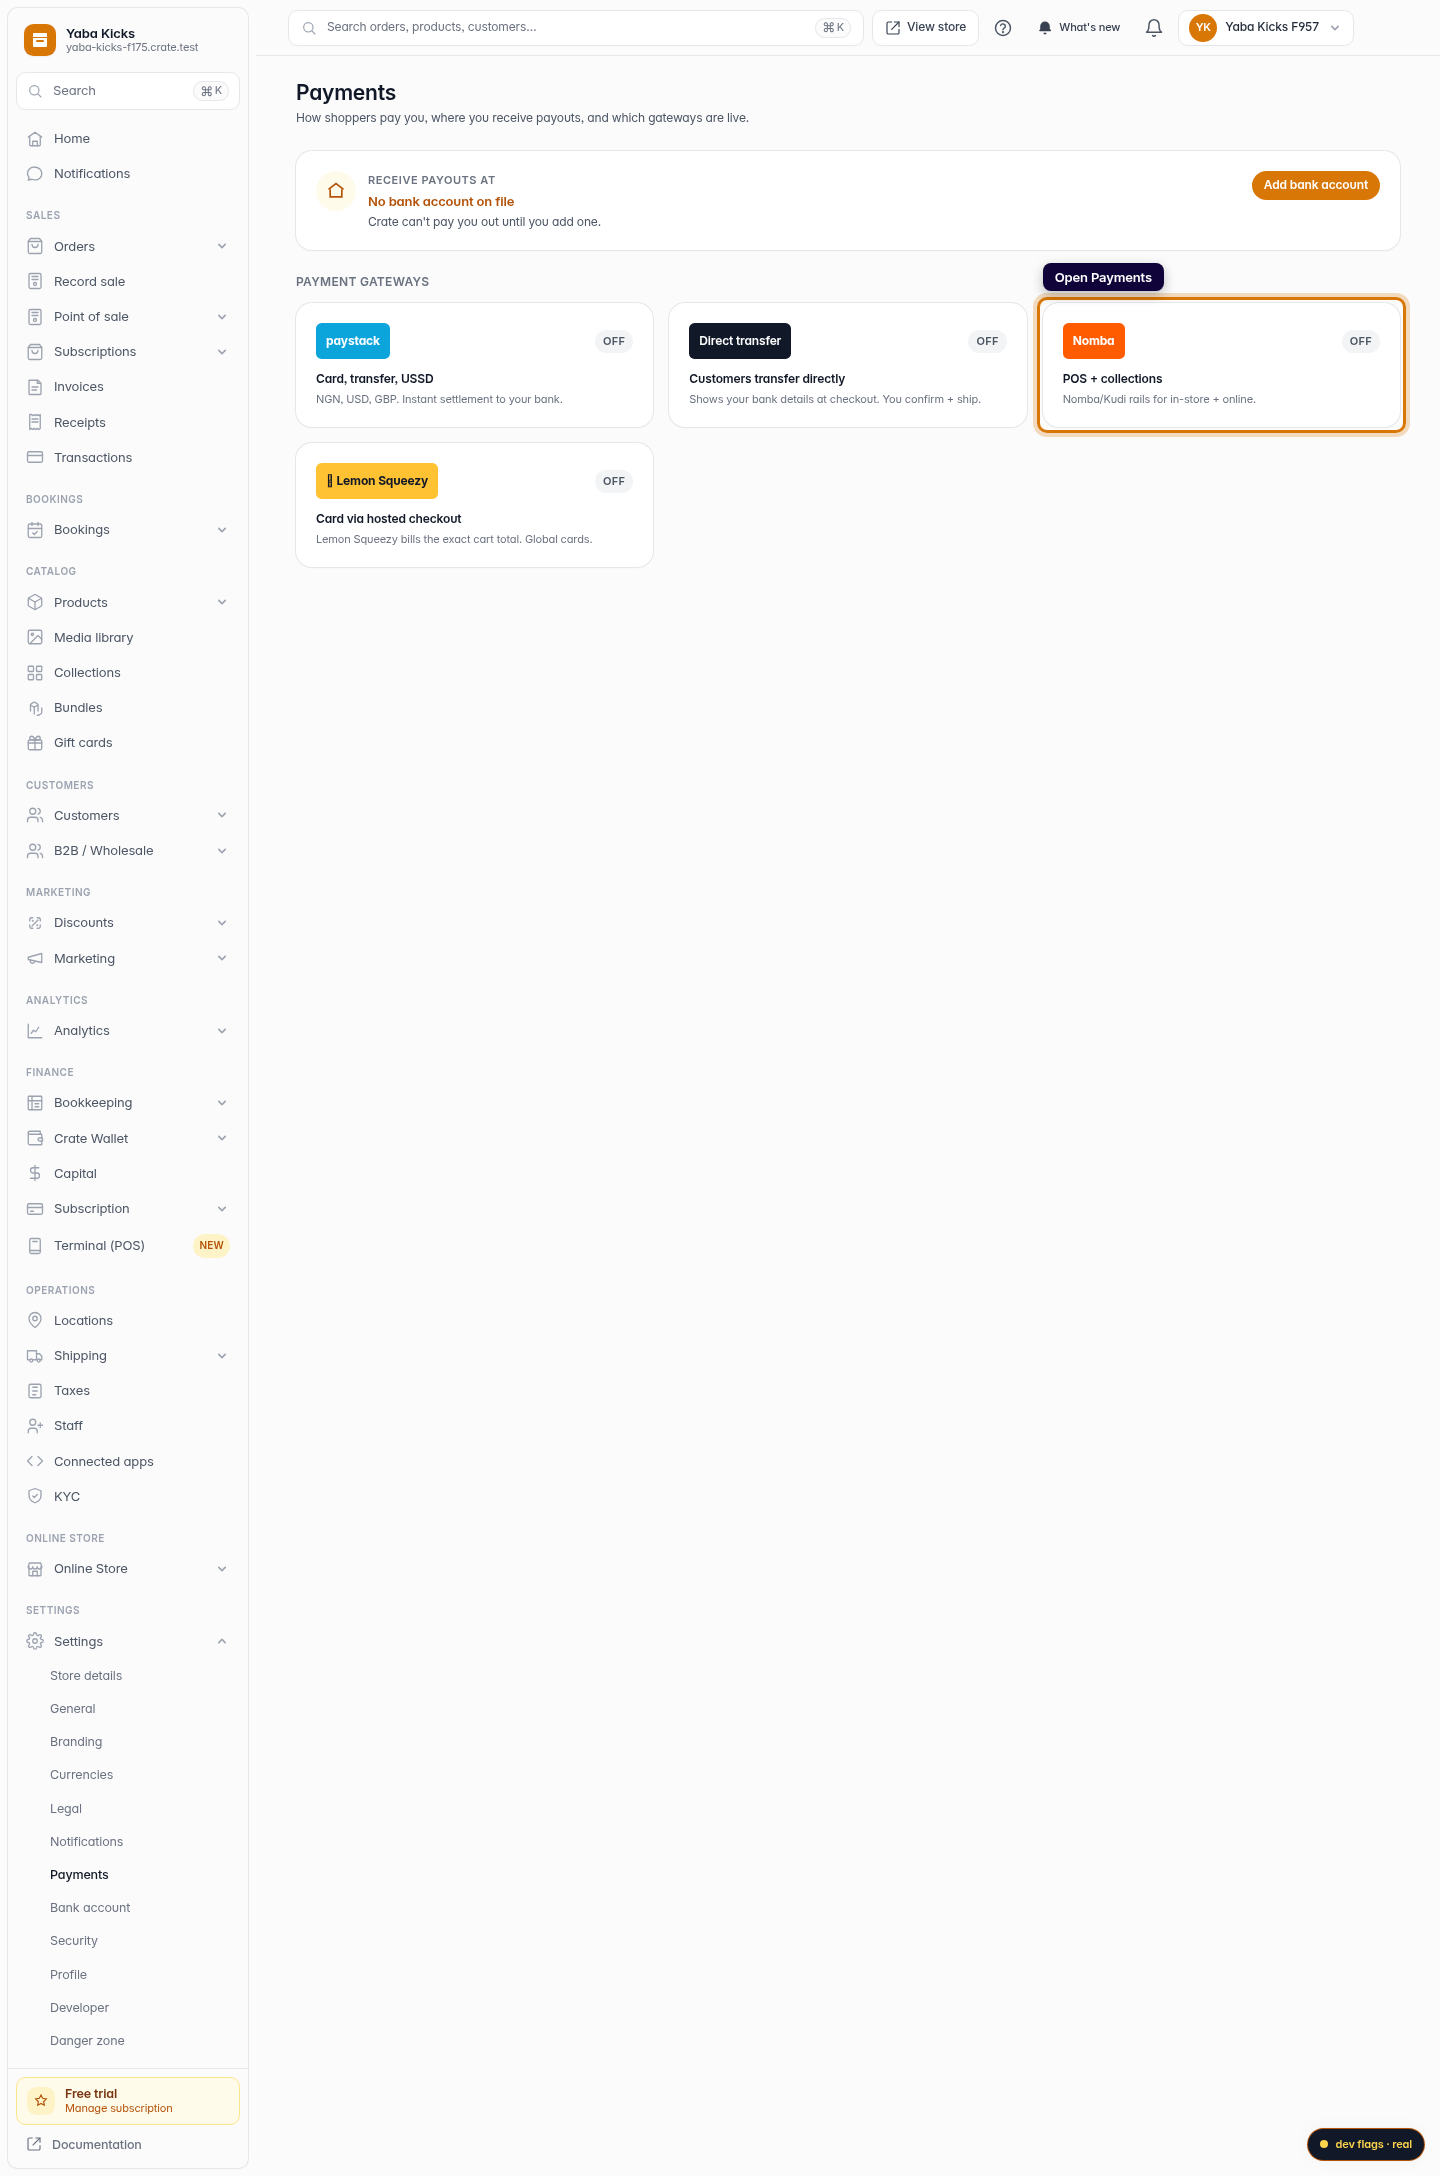Click the View store button
Screen dimensions: 1440x2176
click(925, 28)
